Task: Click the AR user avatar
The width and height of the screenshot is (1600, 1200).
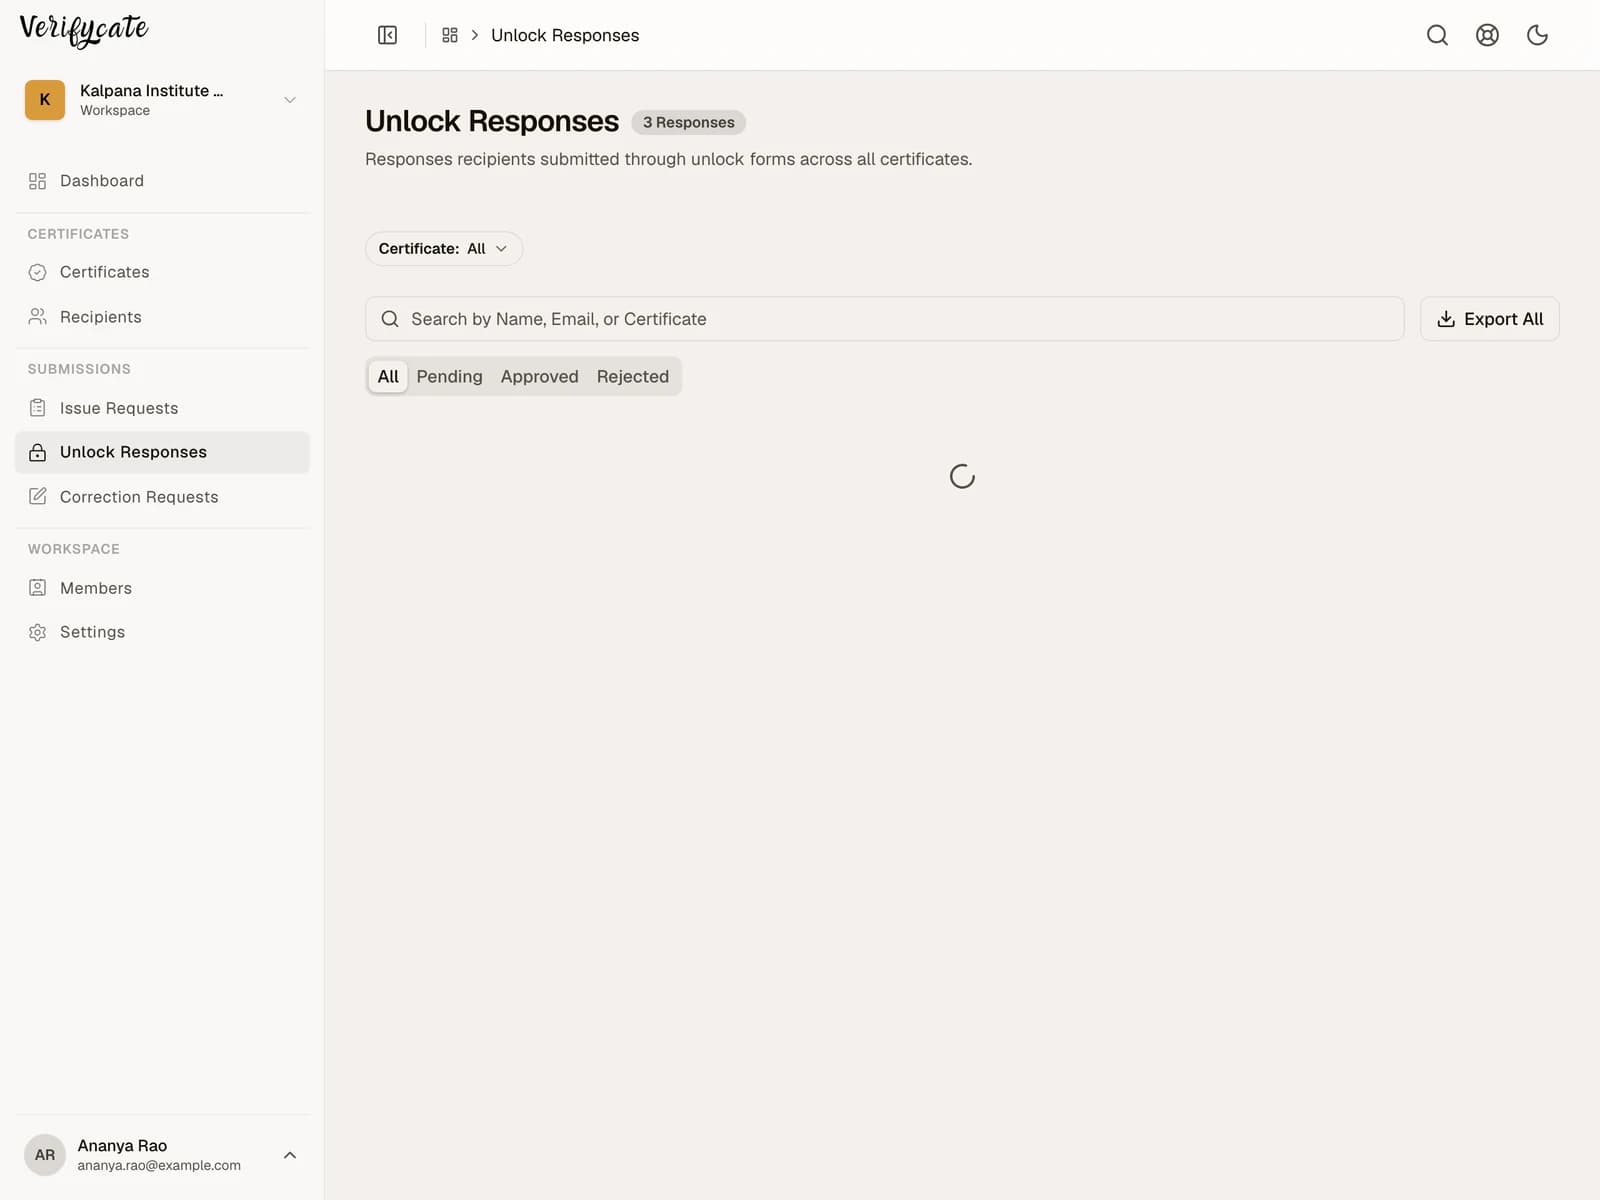Action: pyautogui.click(x=45, y=1155)
